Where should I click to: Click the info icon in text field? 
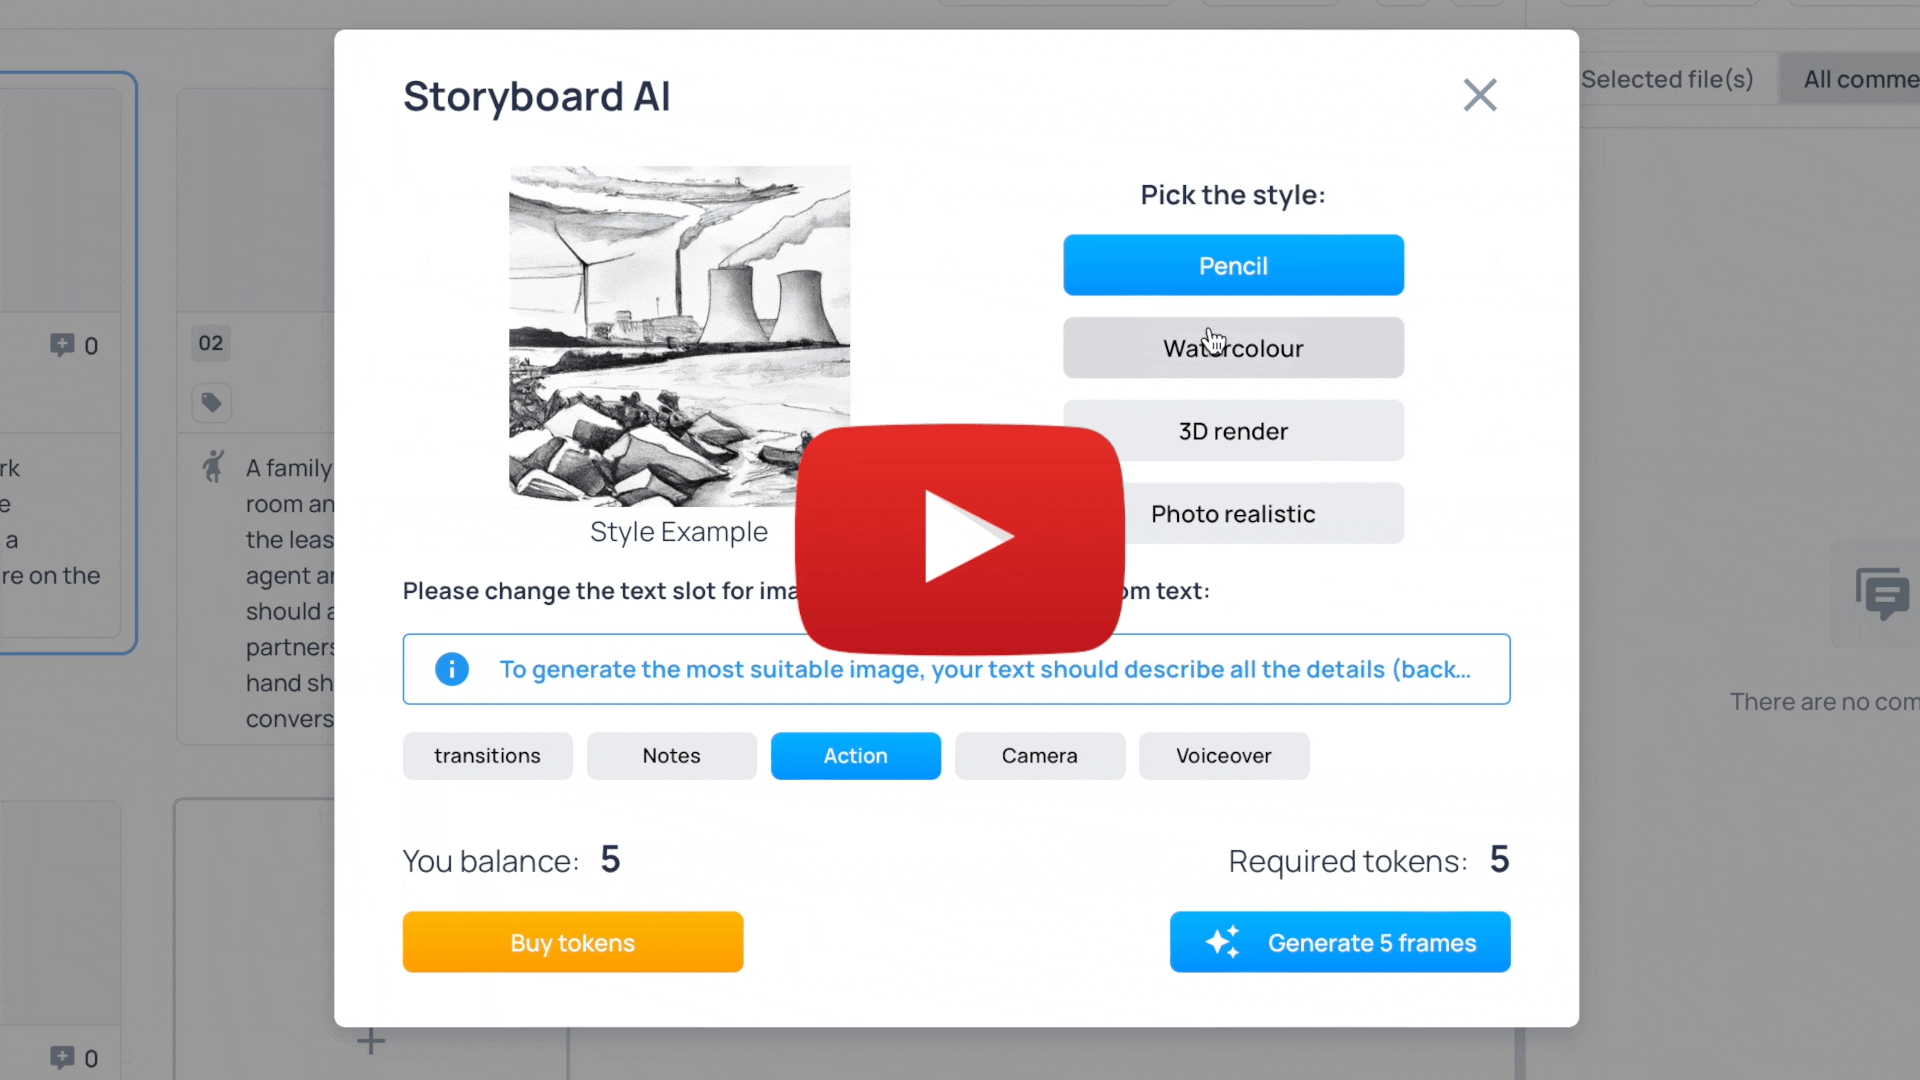coord(451,670)
